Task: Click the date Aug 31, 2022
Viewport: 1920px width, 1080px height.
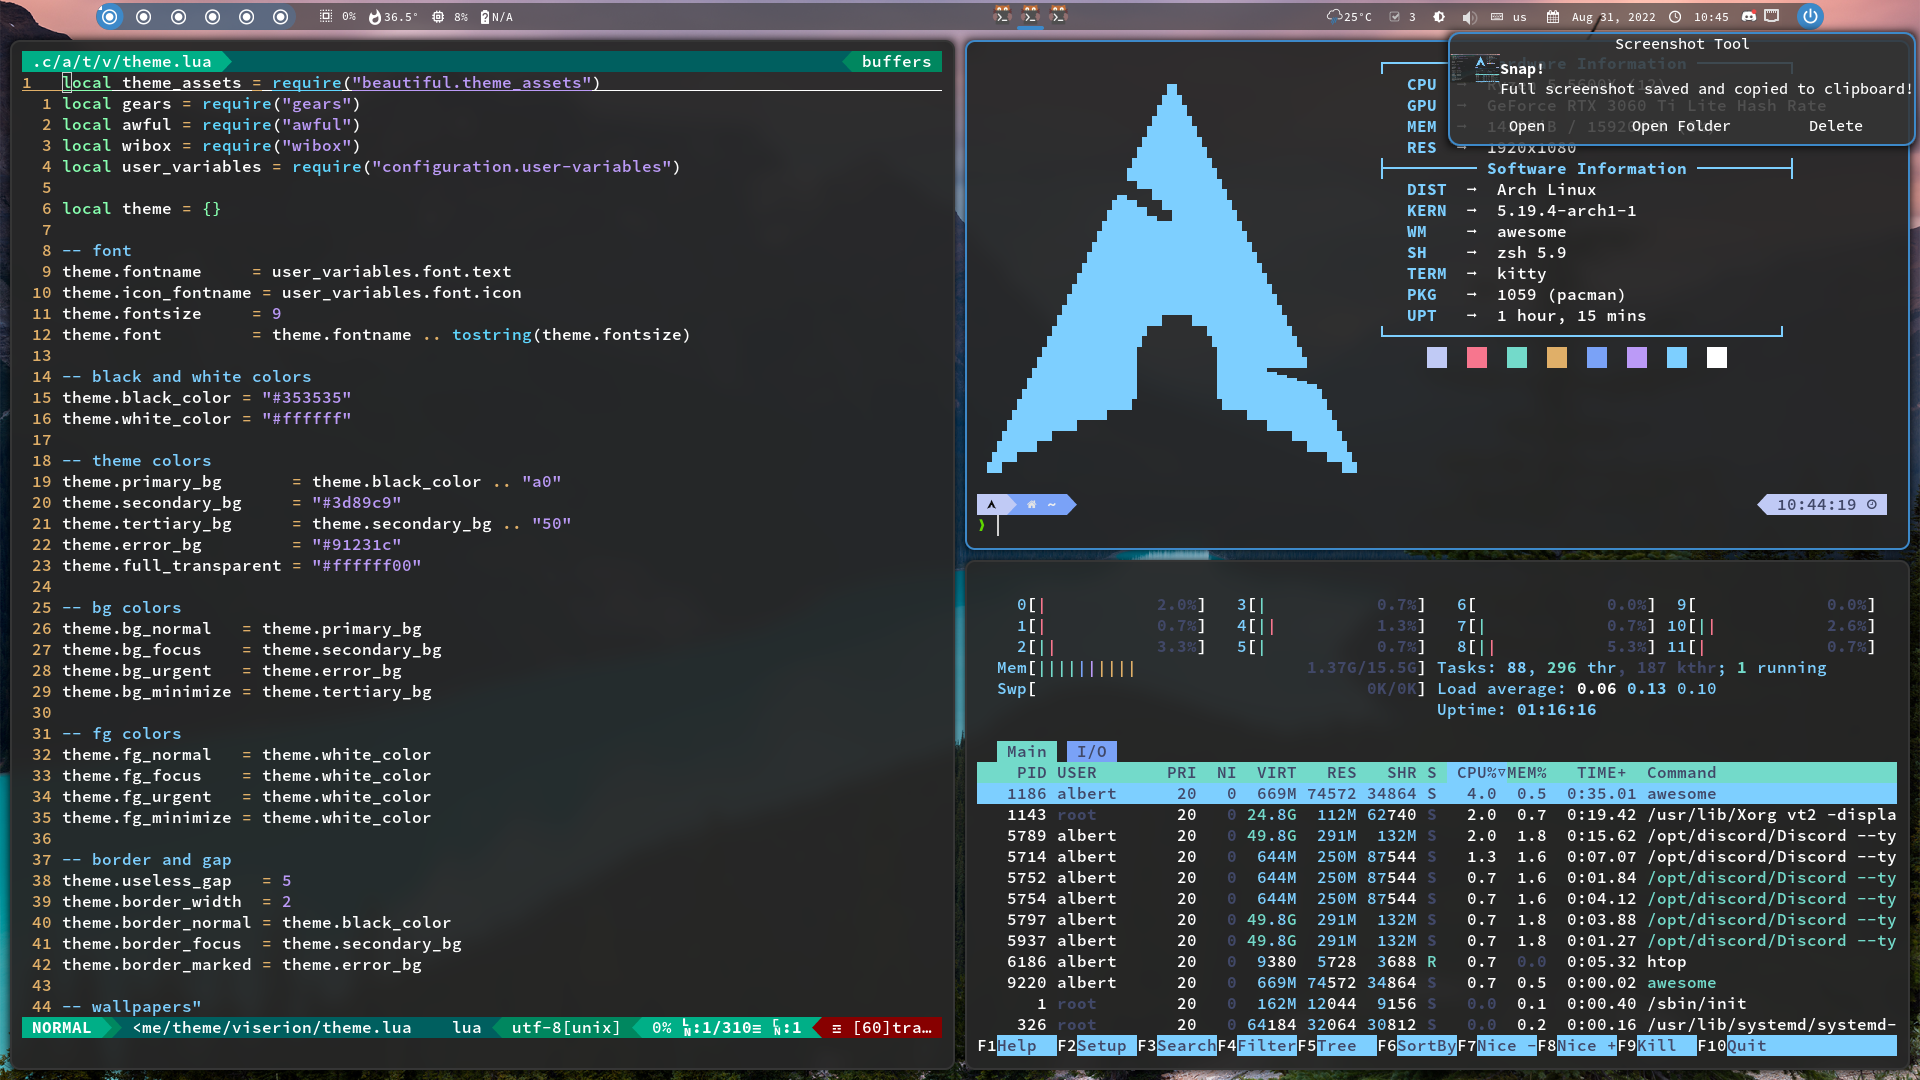Action: tap(1613, 17)
